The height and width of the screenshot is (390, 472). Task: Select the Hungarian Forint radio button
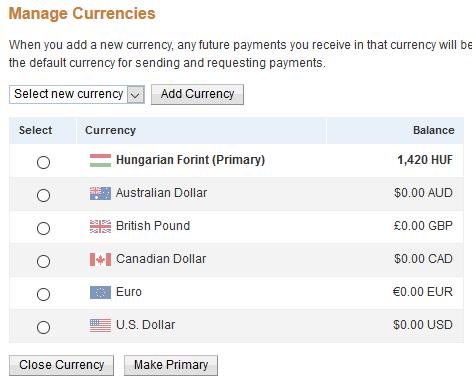coord(43,162)
